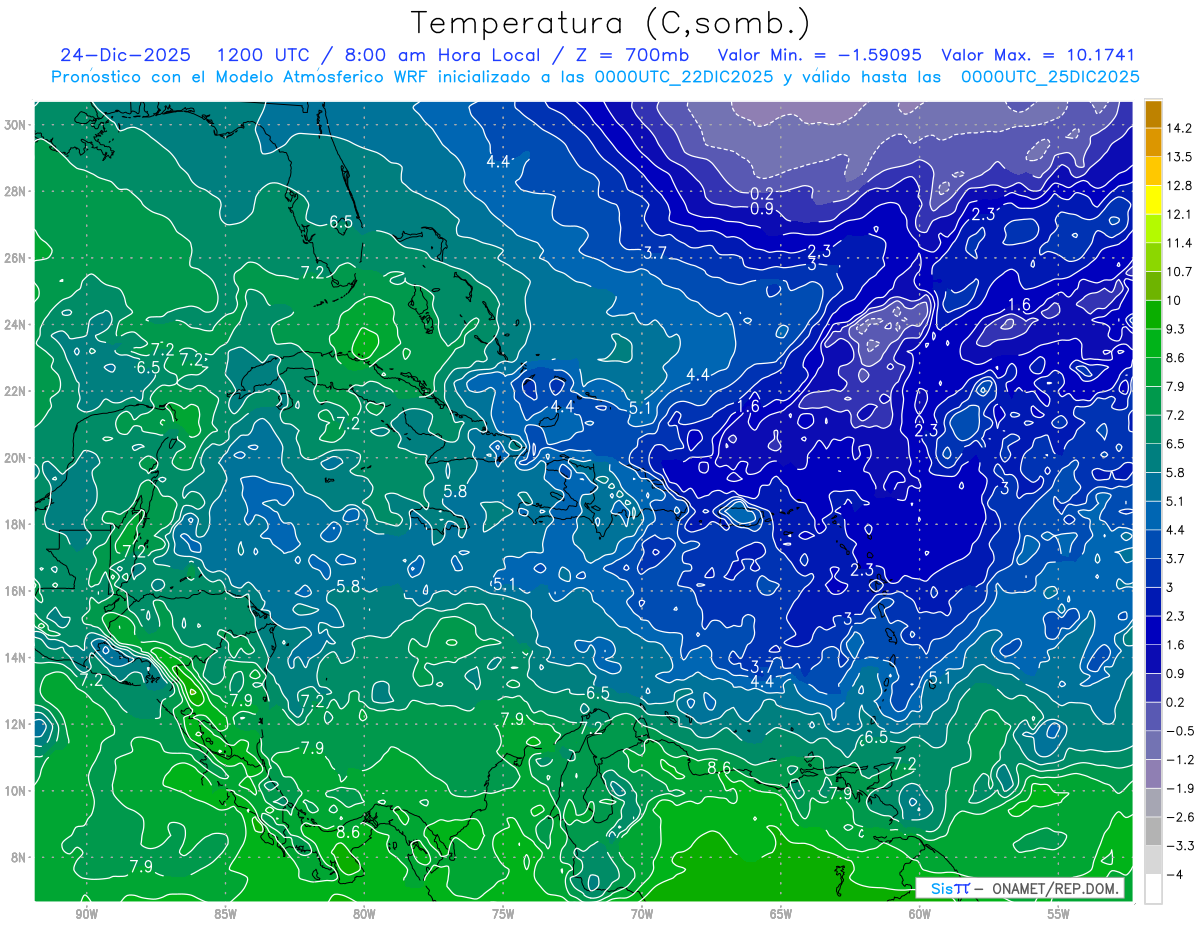Click the latitude axis label '30N'
Viewport: 1200px width, 927px height.
(x=16, y=124)
